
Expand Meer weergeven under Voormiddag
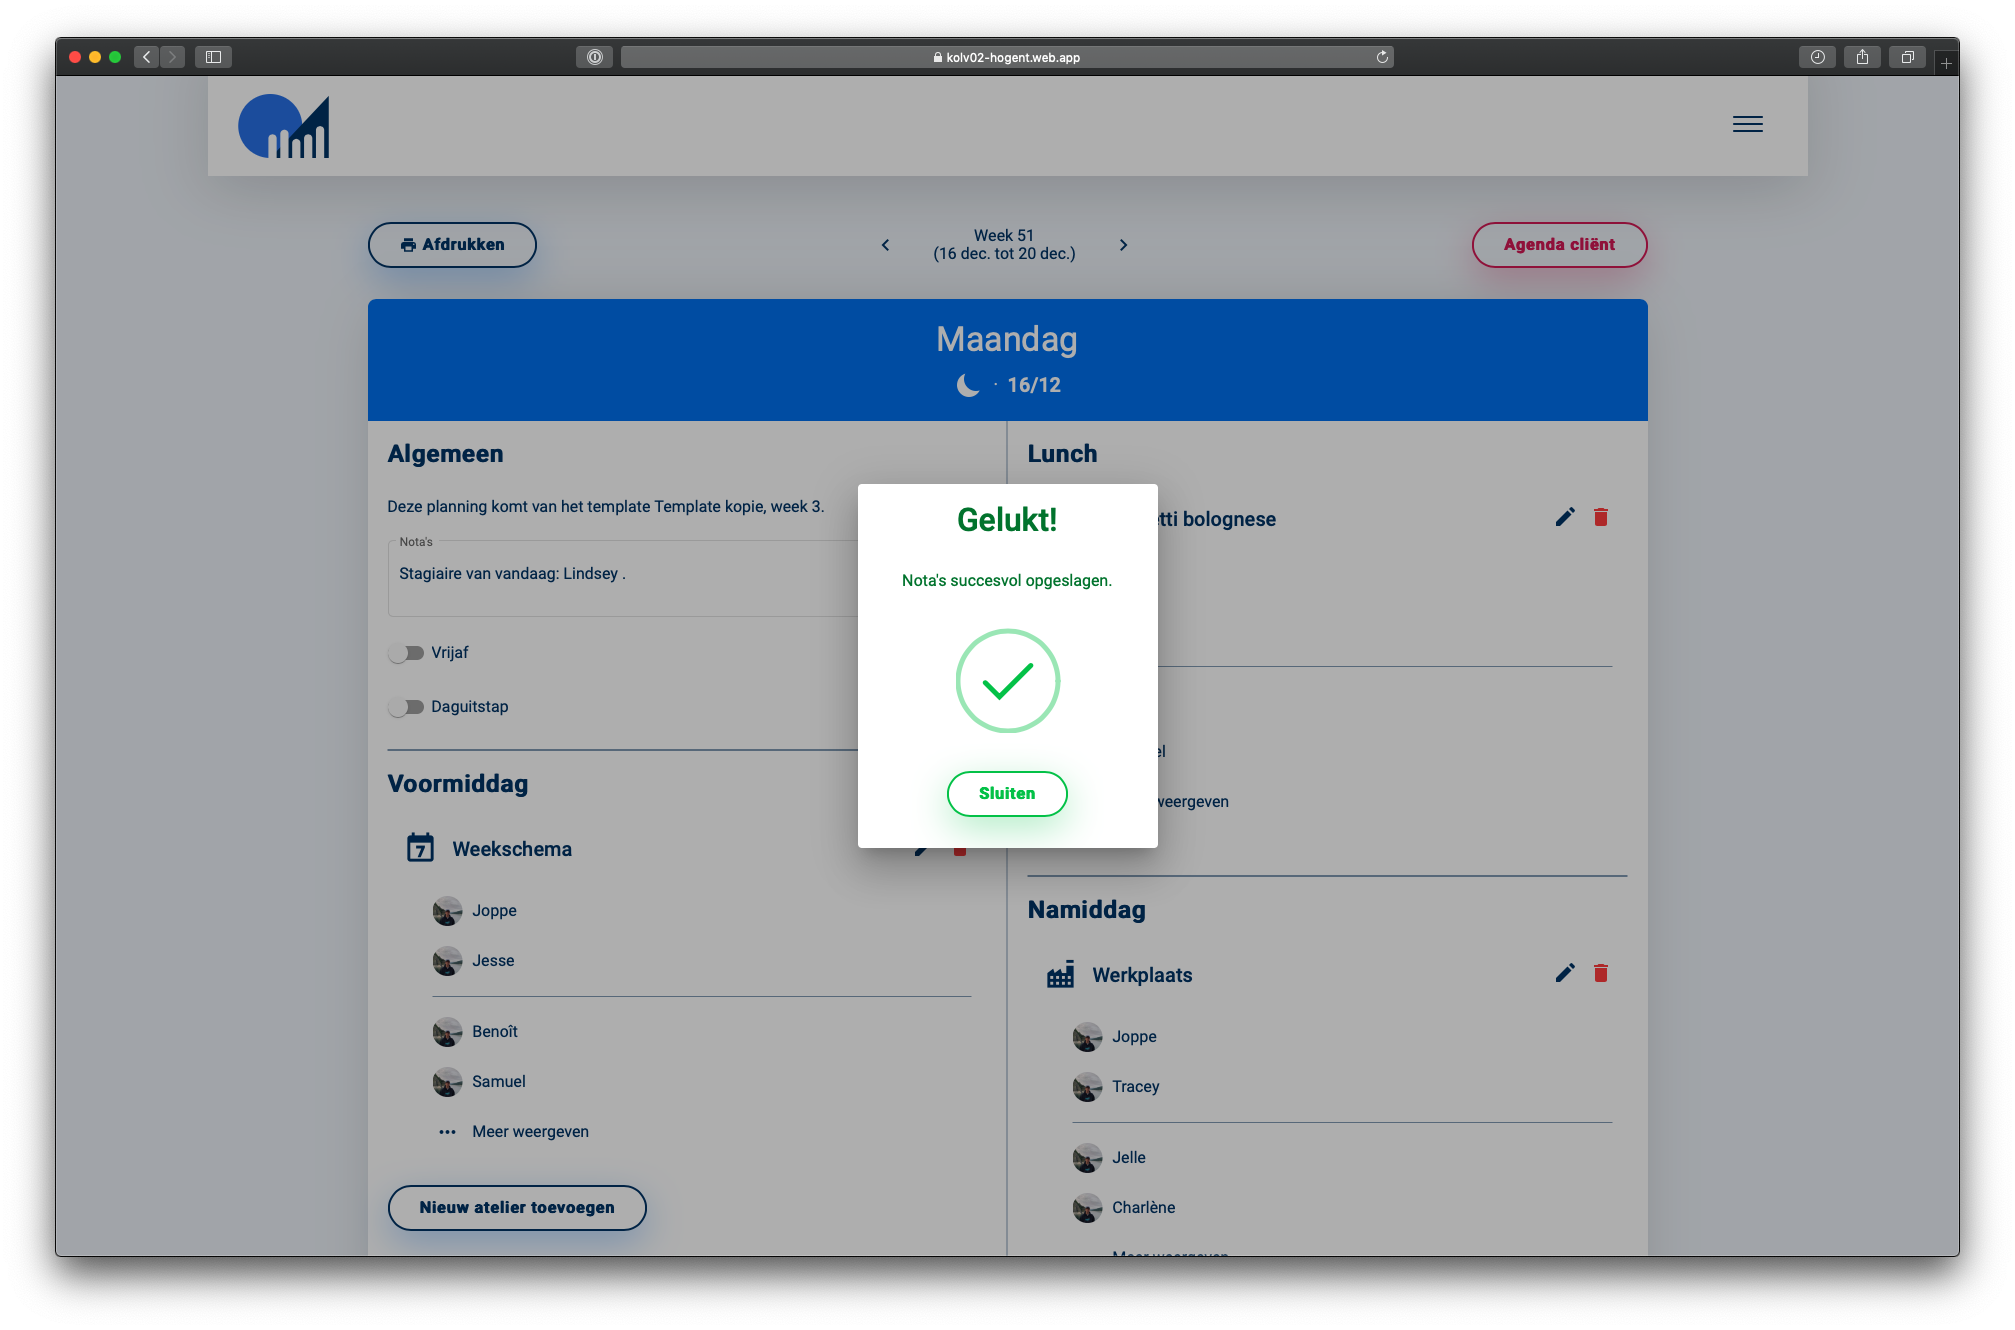click(x=530, y=1131)
